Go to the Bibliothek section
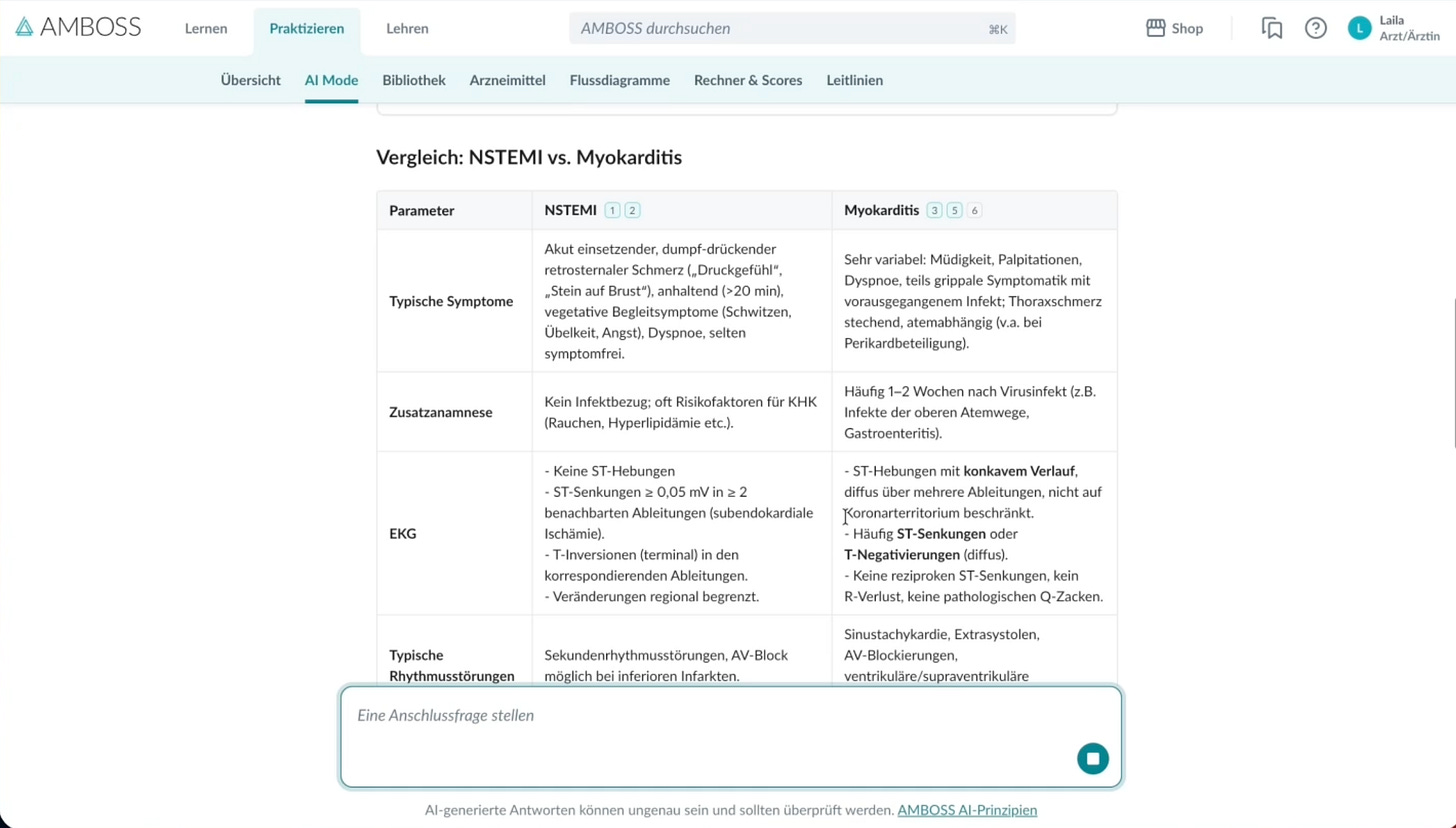Viewport: 1456px width, 828px height. [x=414, y=80]
